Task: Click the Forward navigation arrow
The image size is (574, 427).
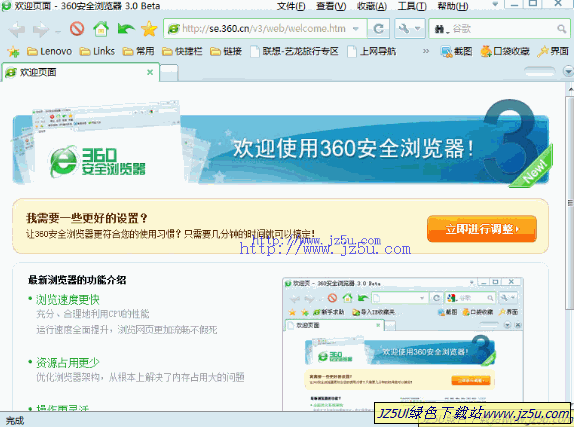Action: [x=41, y=29]
